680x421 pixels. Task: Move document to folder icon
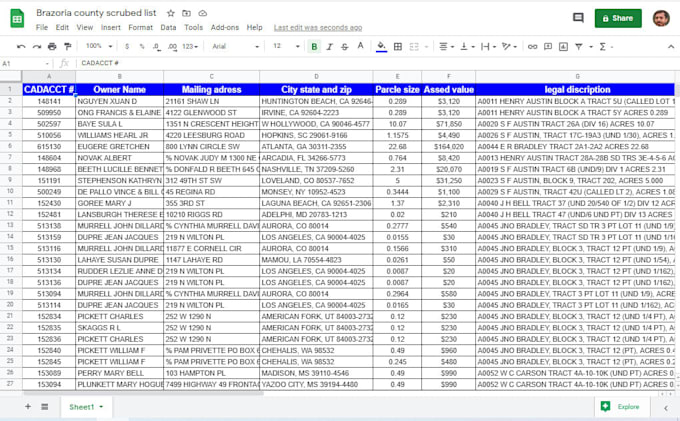point(186,13)
